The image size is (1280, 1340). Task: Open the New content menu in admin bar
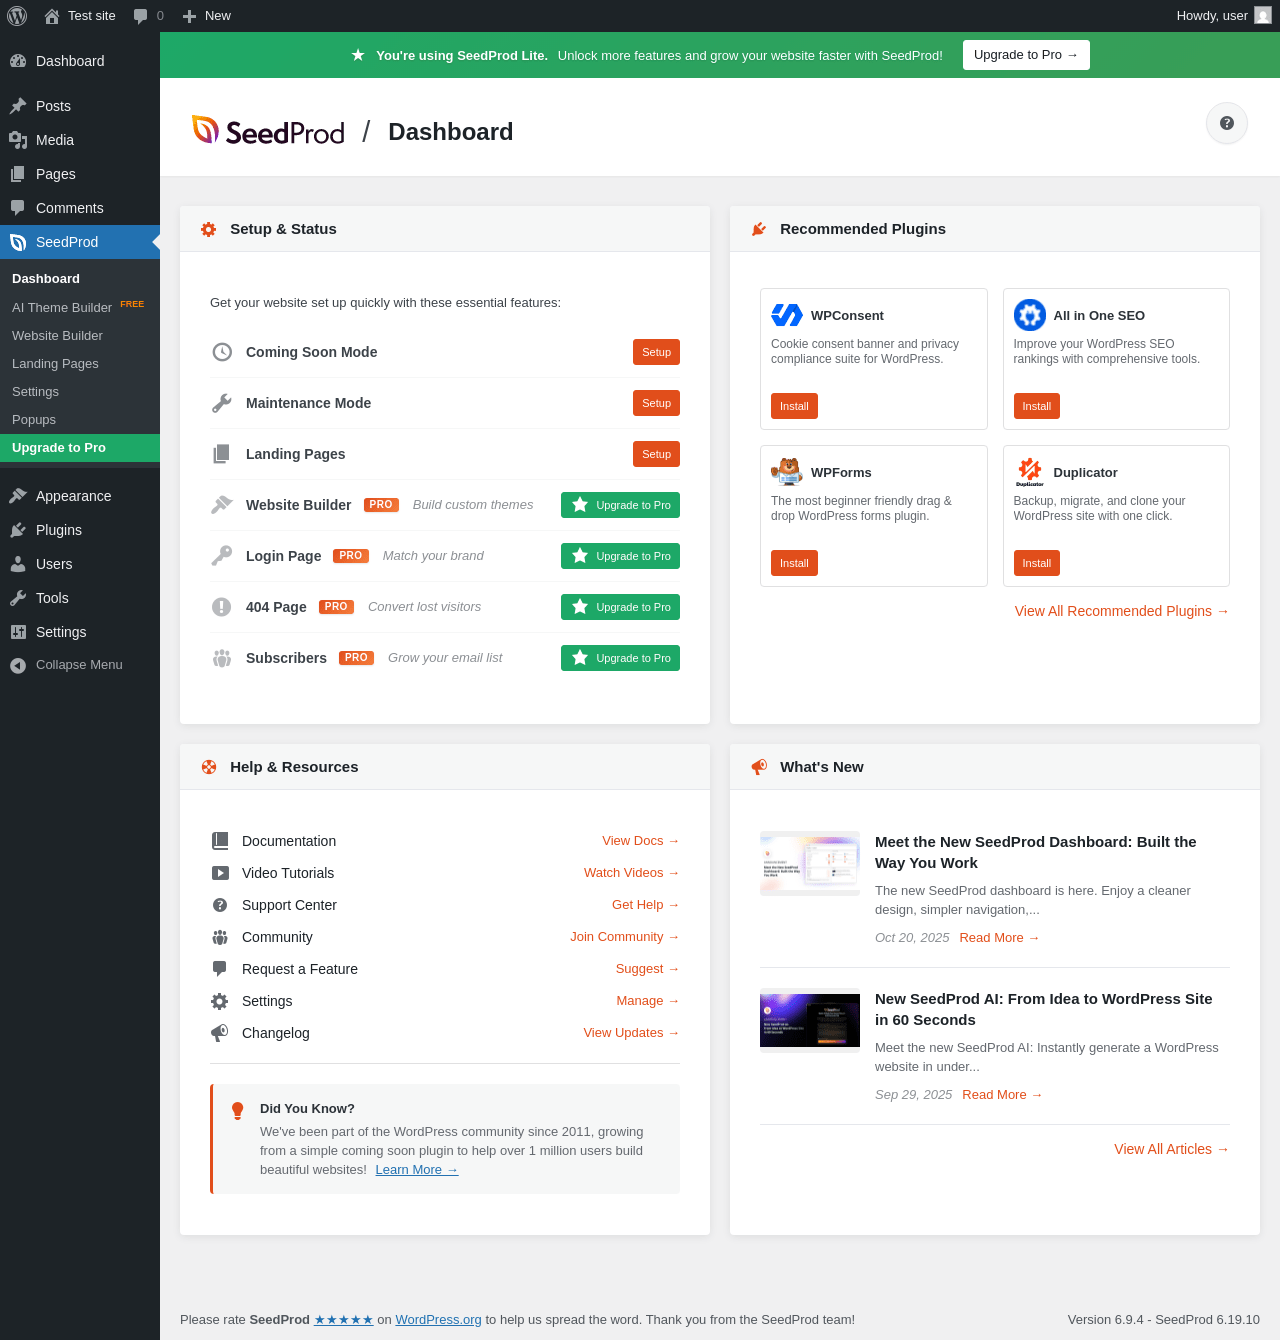pos(207,16)
